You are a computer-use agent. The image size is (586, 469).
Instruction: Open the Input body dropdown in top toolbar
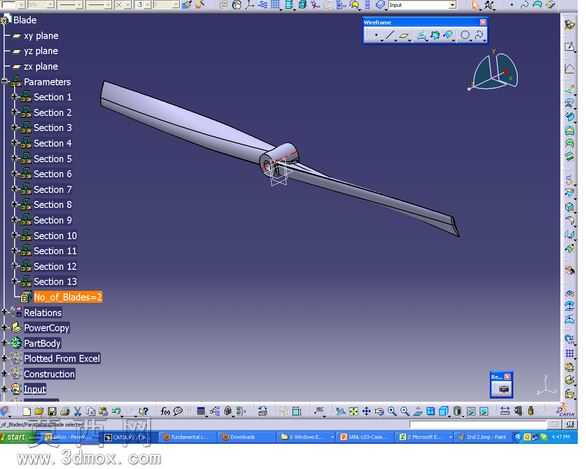(x=452, y=5)
